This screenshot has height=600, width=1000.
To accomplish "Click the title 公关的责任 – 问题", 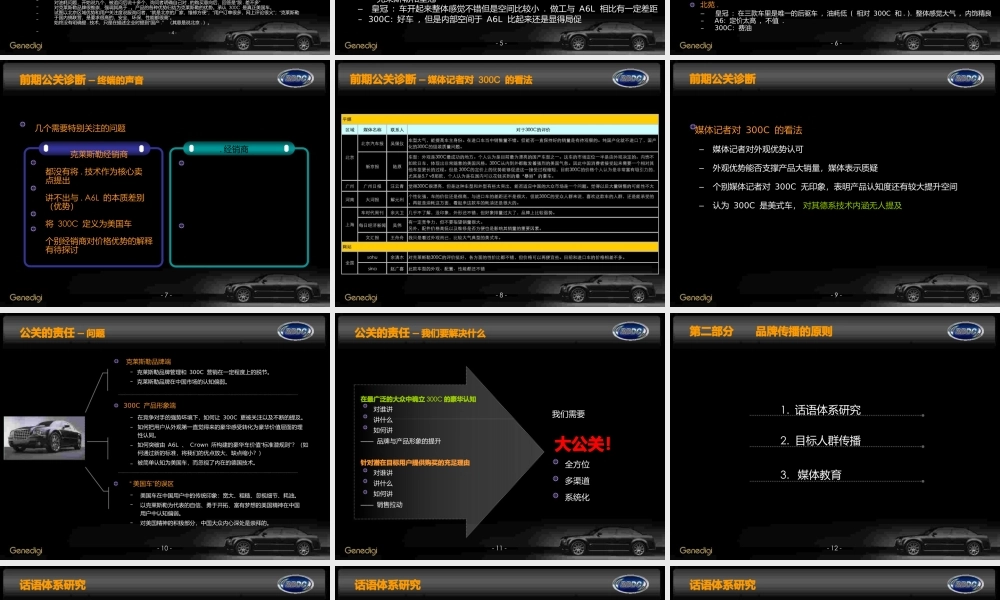I will [62, 333].
